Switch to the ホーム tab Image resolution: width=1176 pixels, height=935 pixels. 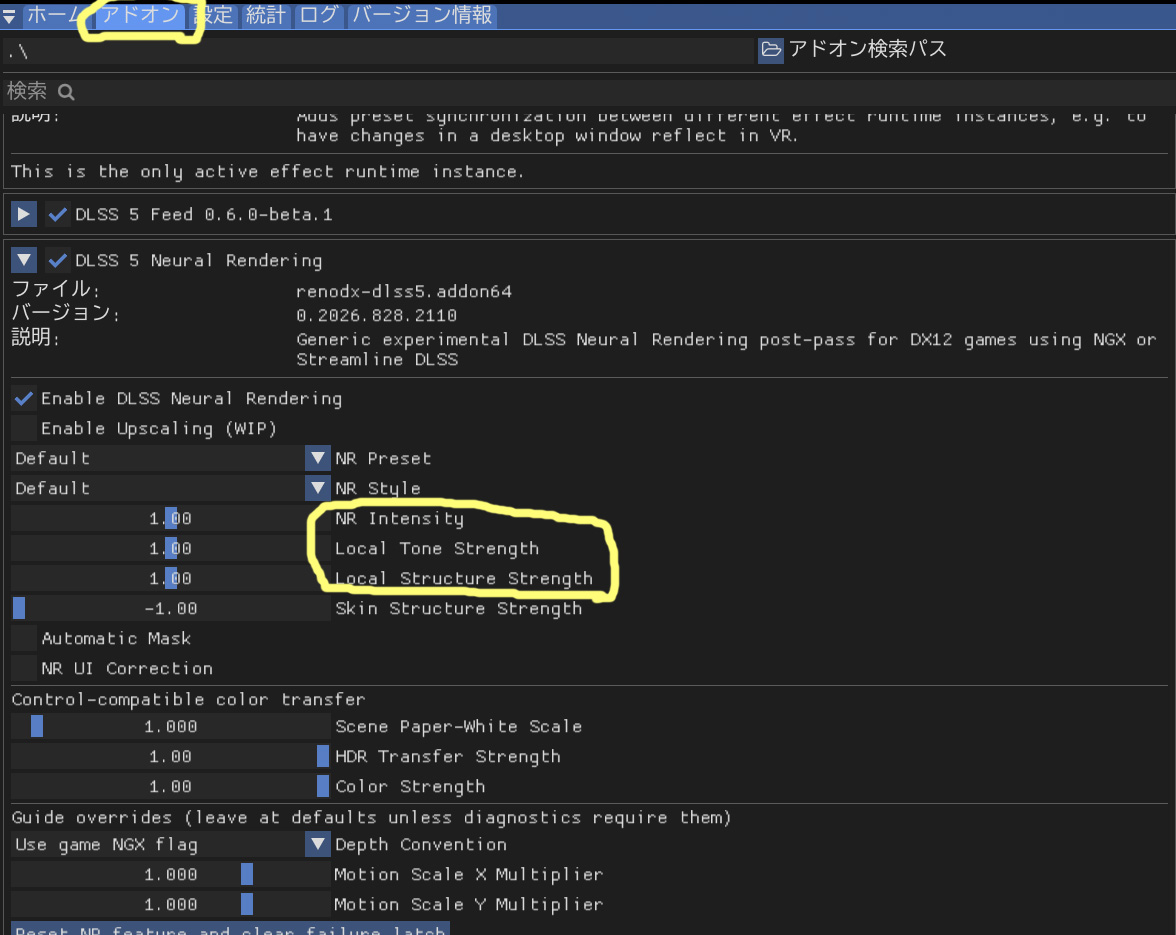click(x=52, y=15)
